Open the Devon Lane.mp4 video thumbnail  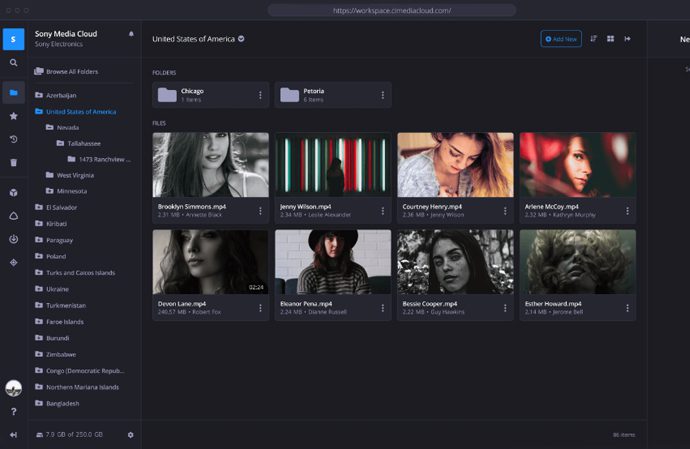coord(210,262)
